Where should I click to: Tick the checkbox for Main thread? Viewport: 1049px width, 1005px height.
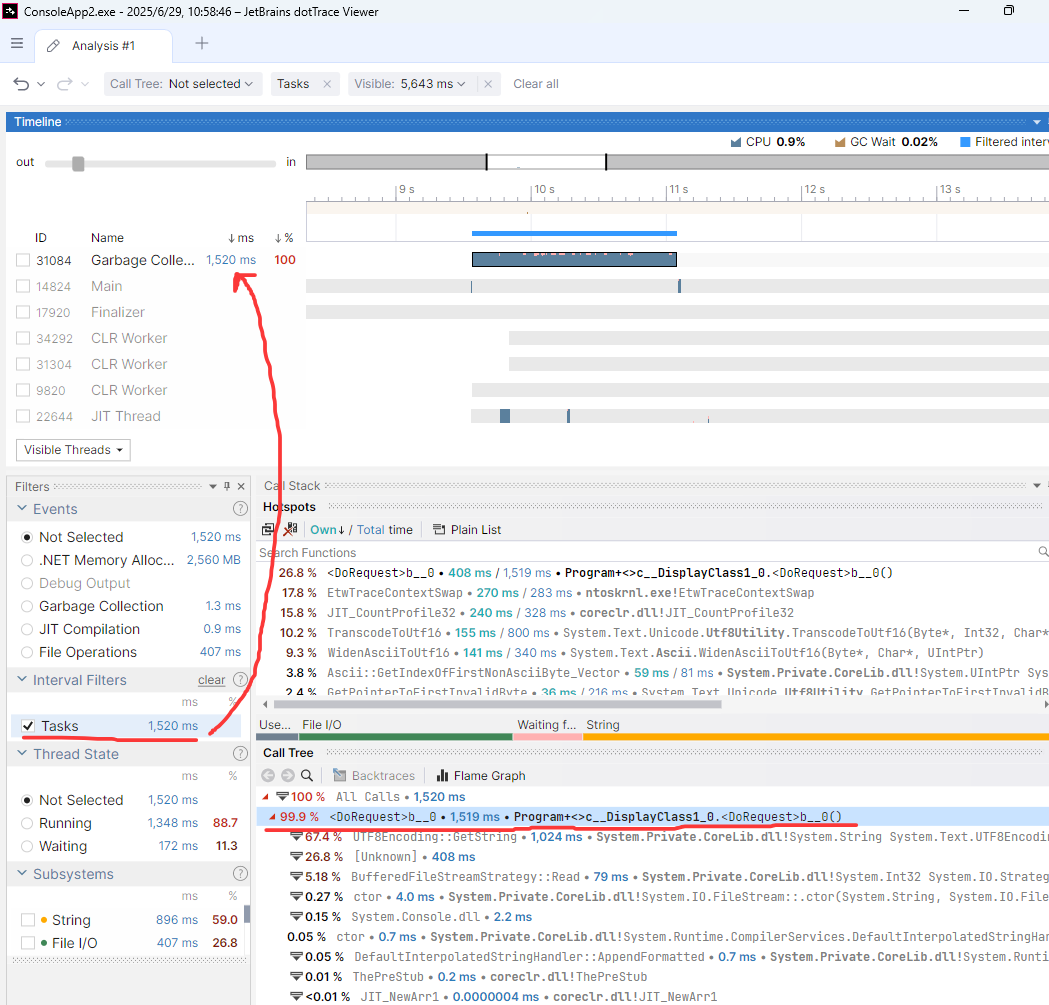(23, 286)
